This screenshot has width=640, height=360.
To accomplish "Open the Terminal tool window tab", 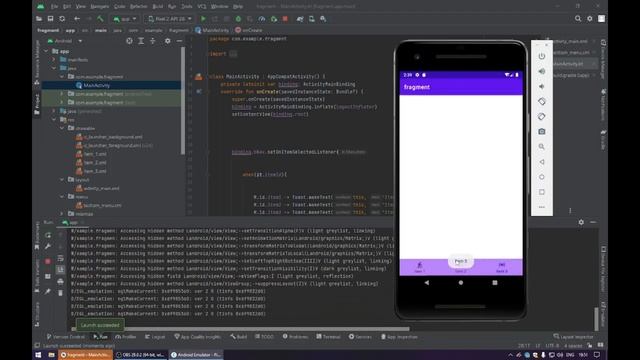I will tap(328, 337).
